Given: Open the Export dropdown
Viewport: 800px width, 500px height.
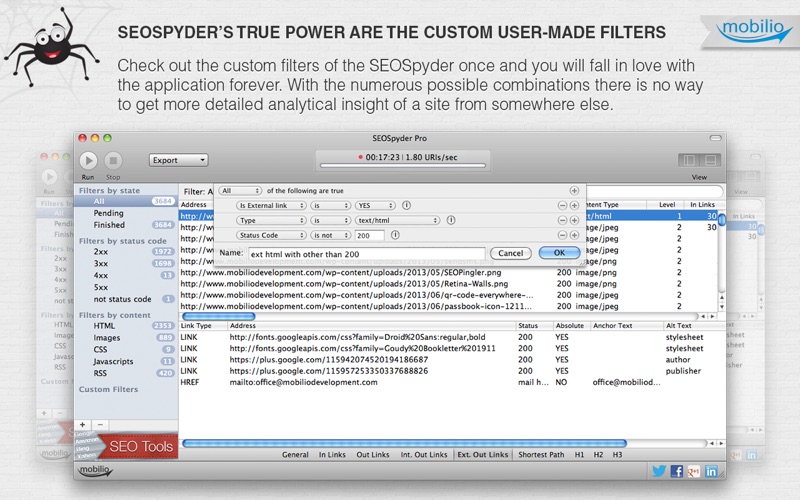Looking at the screenshot, I should [179, 160].
